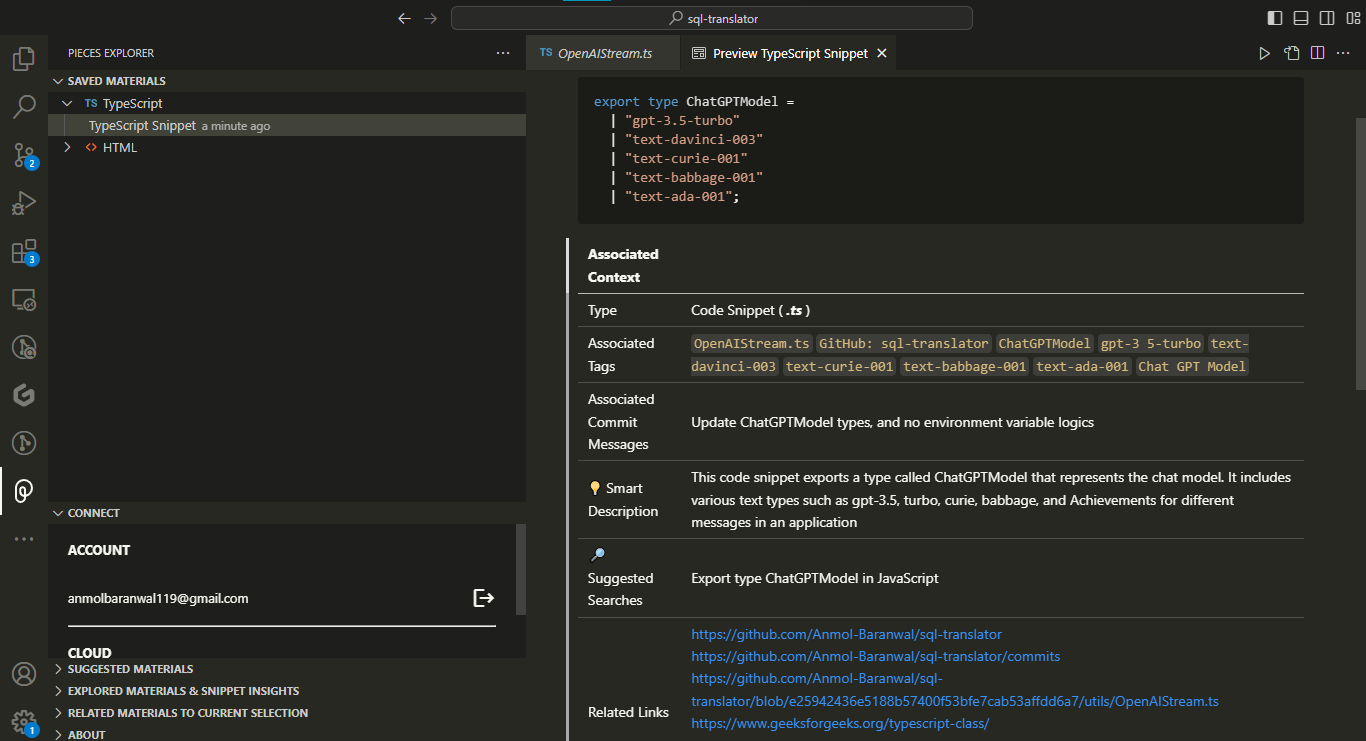The image size is (1366, 741).
Task: Toggle the primary side bar layout
Action: tap(1275, 18)
